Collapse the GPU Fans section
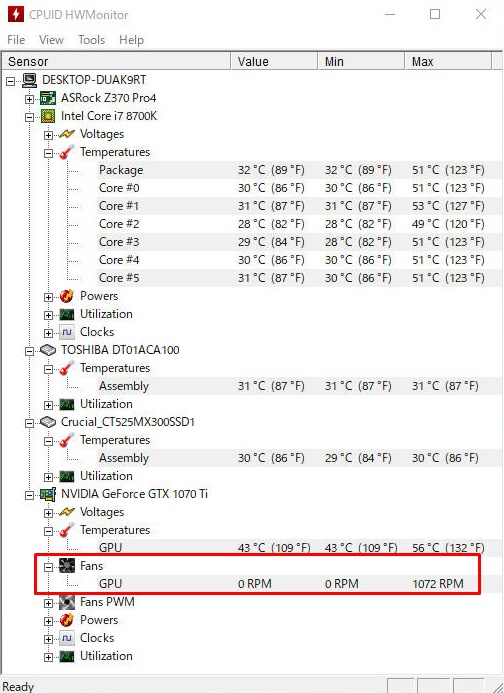Viewport: 504px width, 693px height. 48,567
